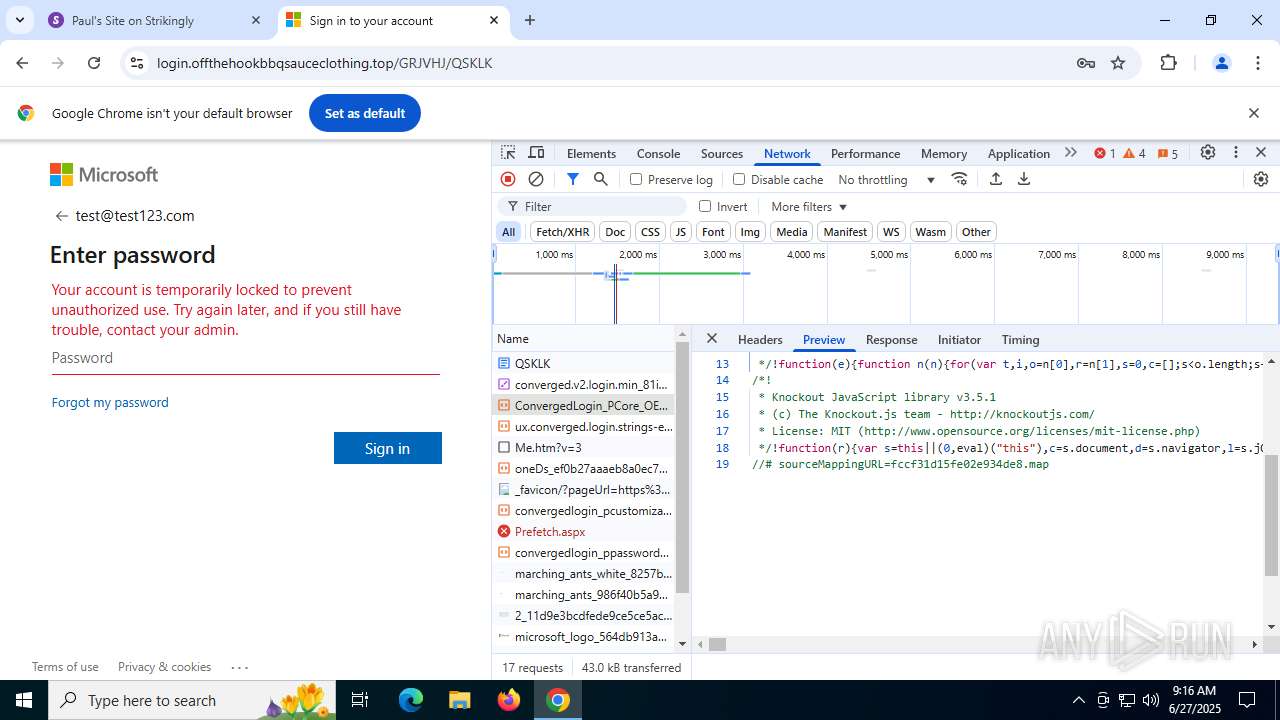Switch to the Elements tab
Screen dimensions: 1280x720
tap(591, 154)
